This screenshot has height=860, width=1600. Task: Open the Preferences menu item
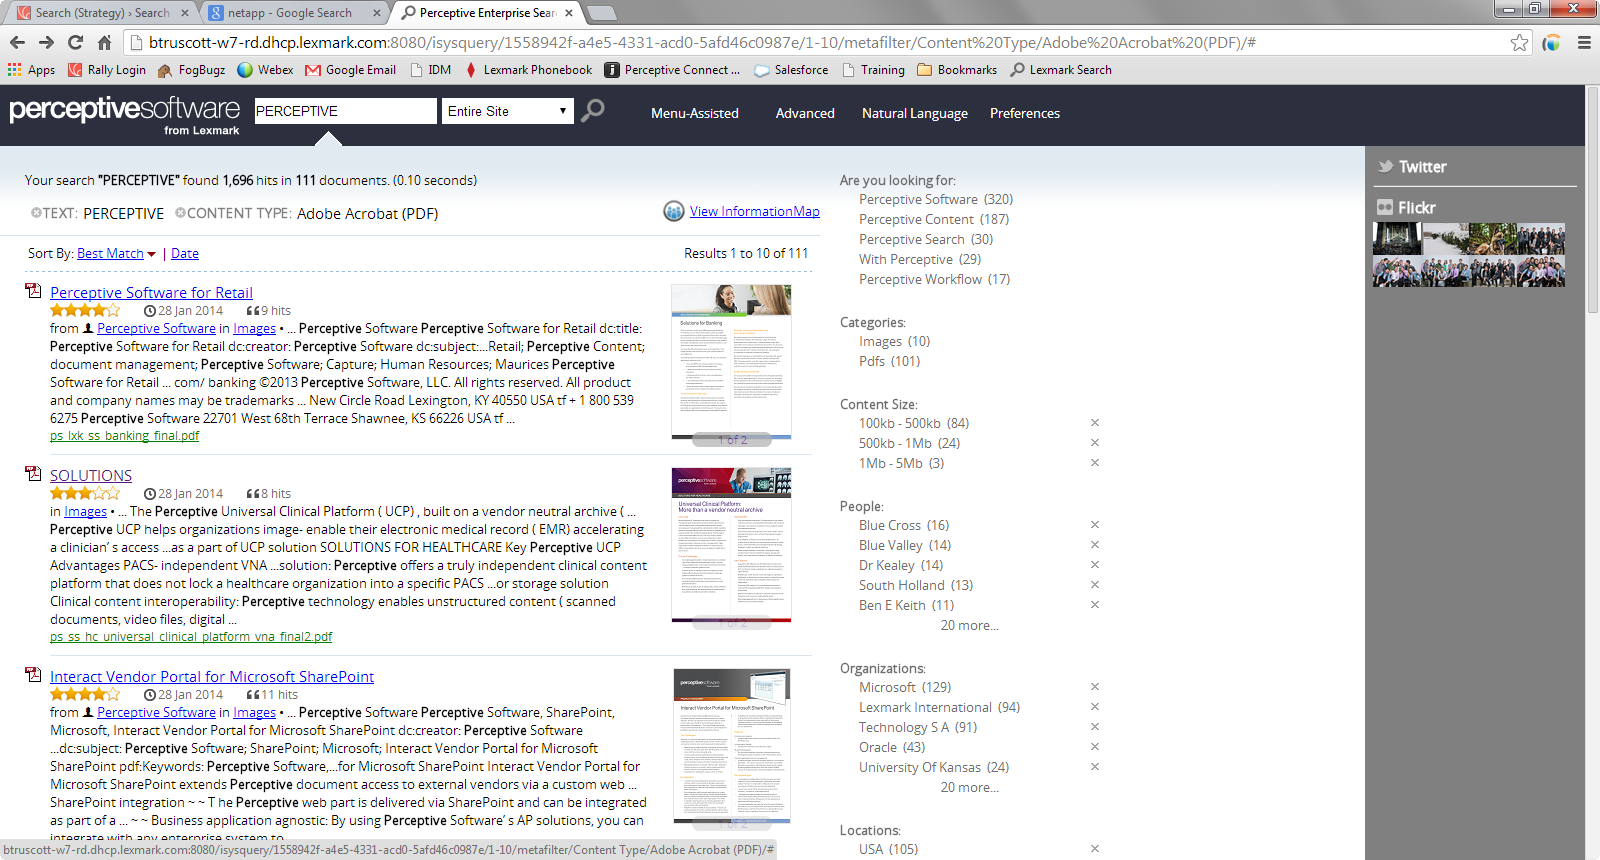[x=1025, y=113]
